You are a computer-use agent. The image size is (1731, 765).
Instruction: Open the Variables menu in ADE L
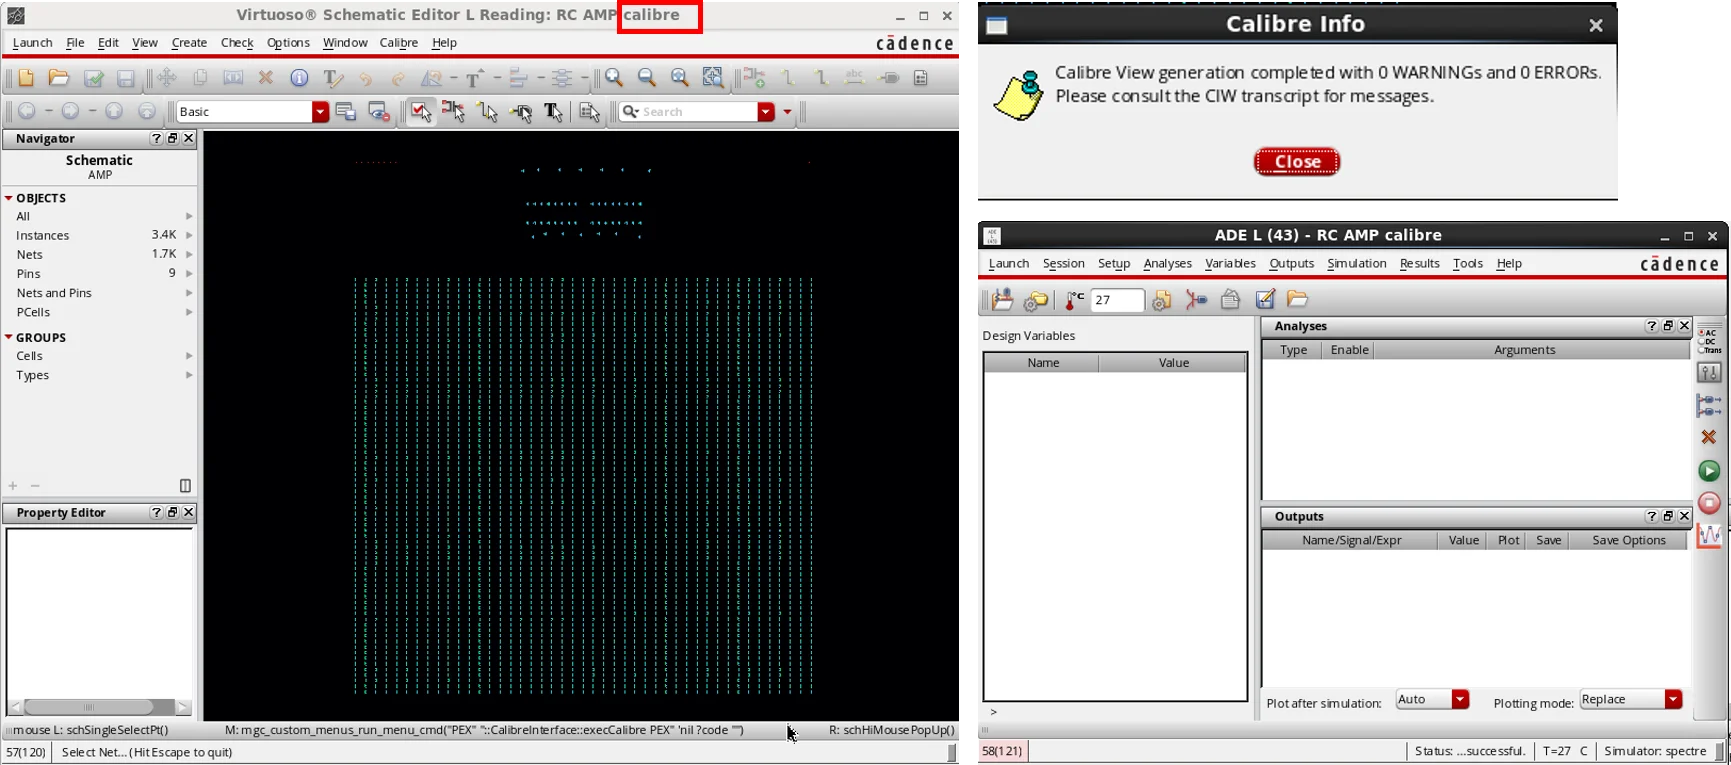1230,263
